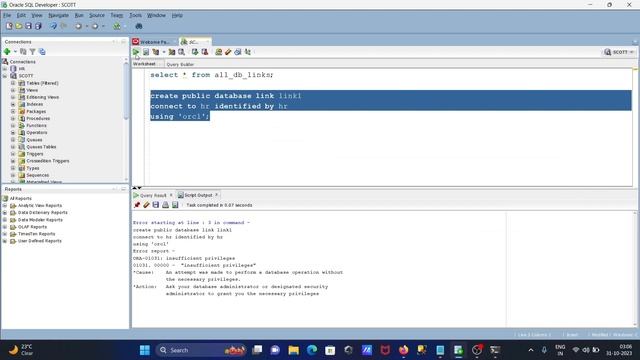Open File Explorer from the taskbar
Image resolution: width=640 pixels, height=360 pixels.
pos(293,350)
